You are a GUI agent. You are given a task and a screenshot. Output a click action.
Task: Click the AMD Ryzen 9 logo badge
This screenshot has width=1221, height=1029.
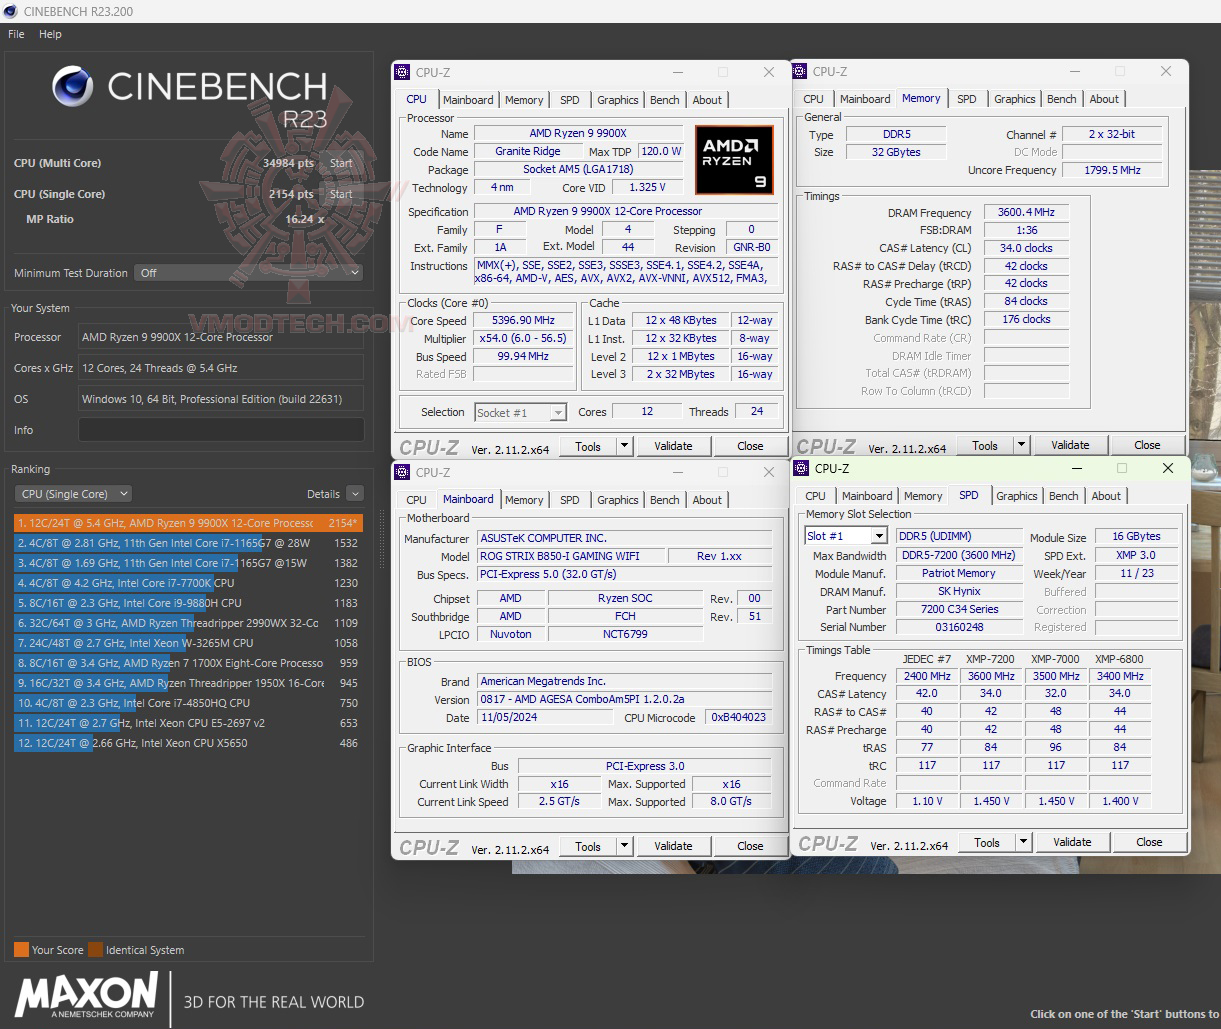coord(735,160)
